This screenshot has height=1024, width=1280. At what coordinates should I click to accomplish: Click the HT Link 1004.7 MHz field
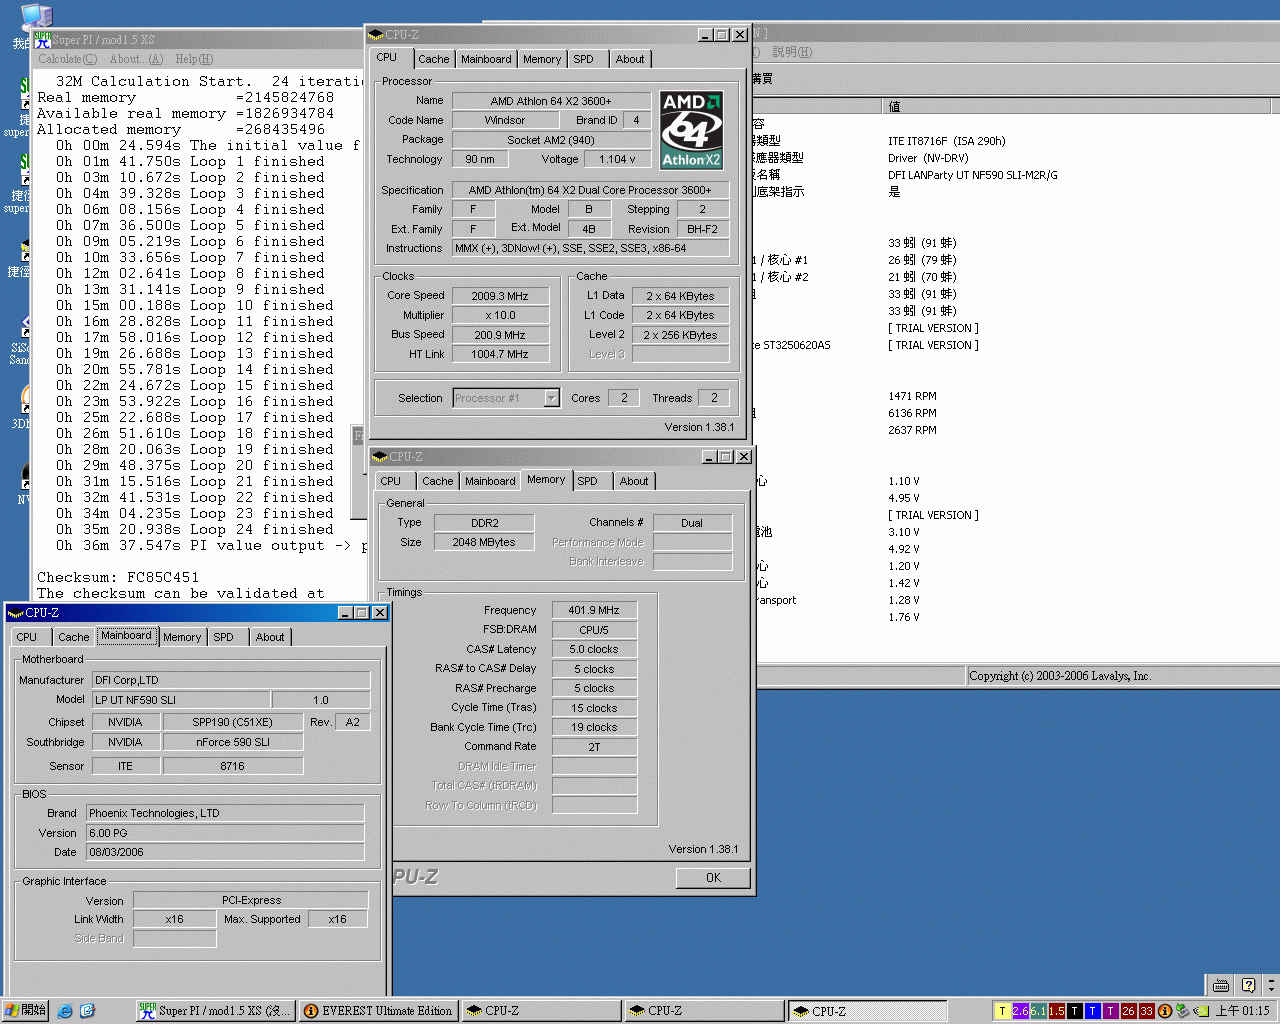click(500, 354)
